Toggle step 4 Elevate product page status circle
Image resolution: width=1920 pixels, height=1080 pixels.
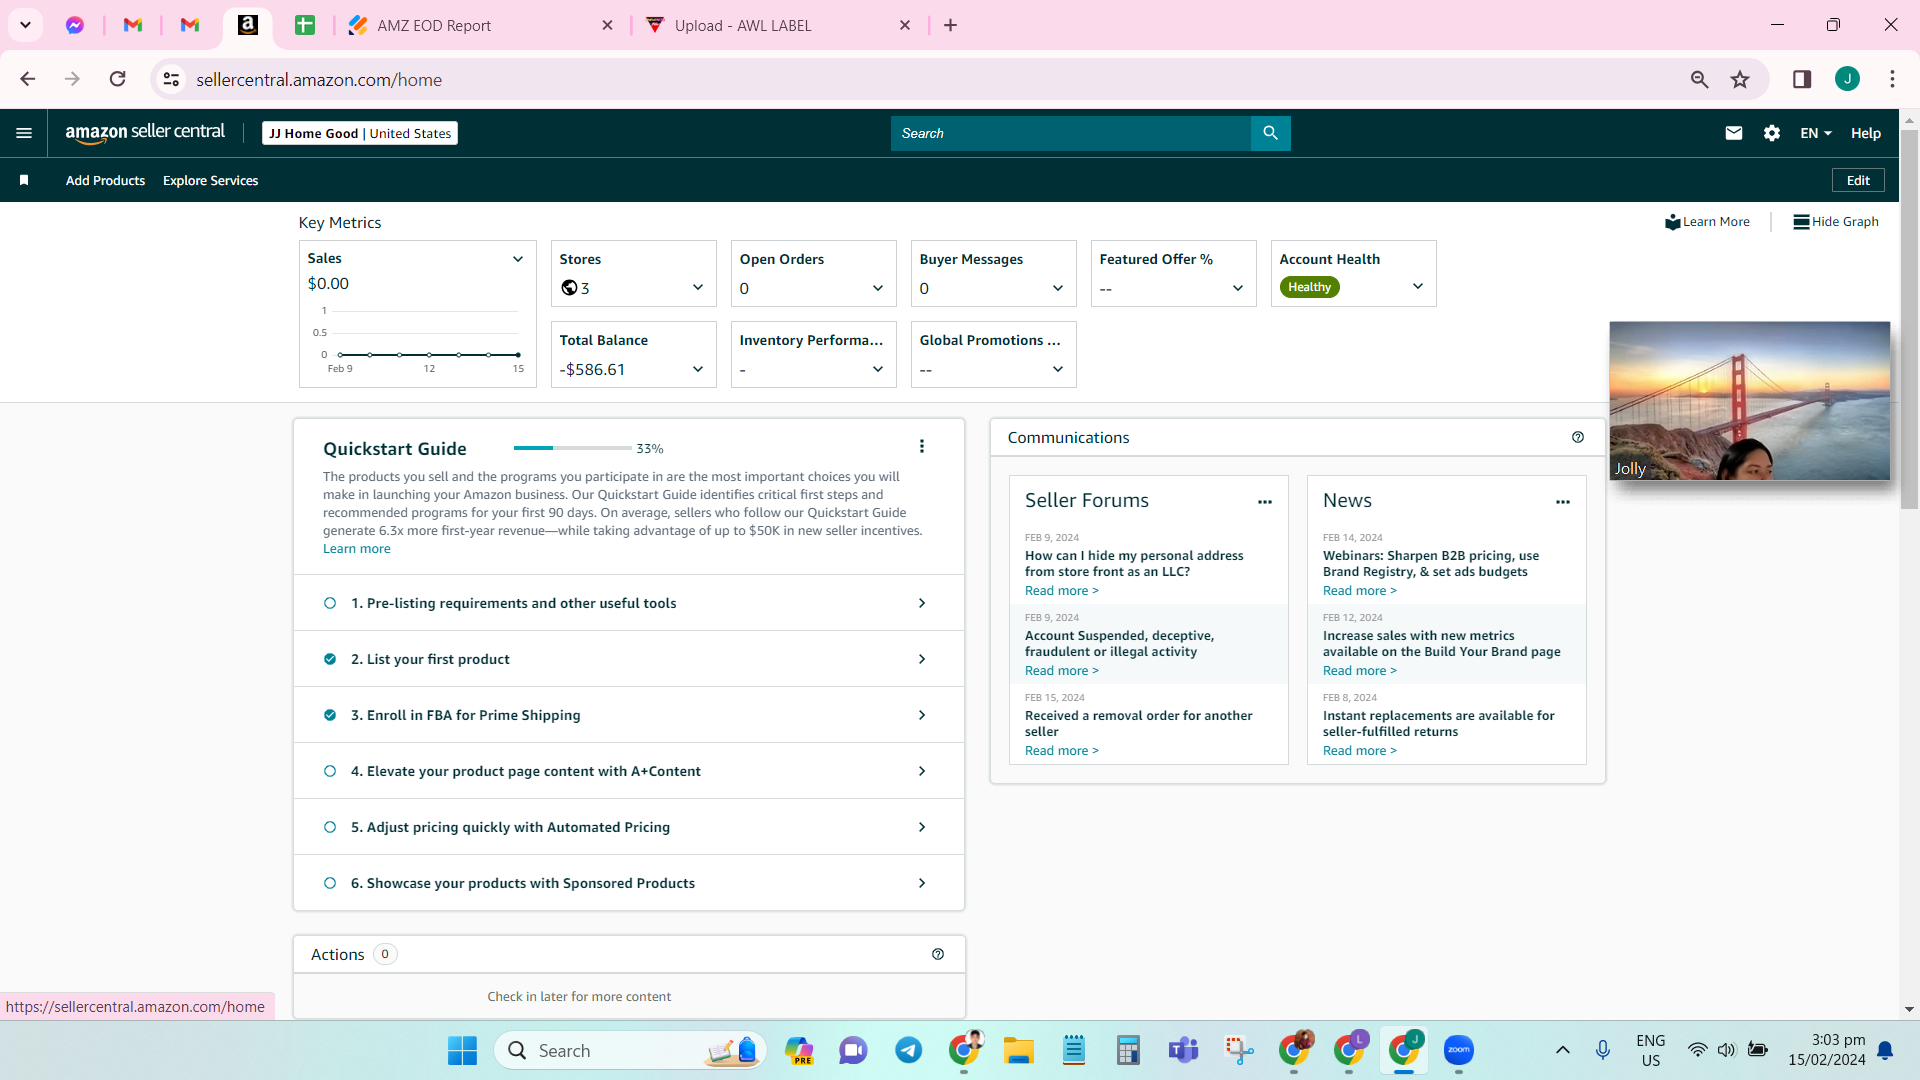(330, 771)
